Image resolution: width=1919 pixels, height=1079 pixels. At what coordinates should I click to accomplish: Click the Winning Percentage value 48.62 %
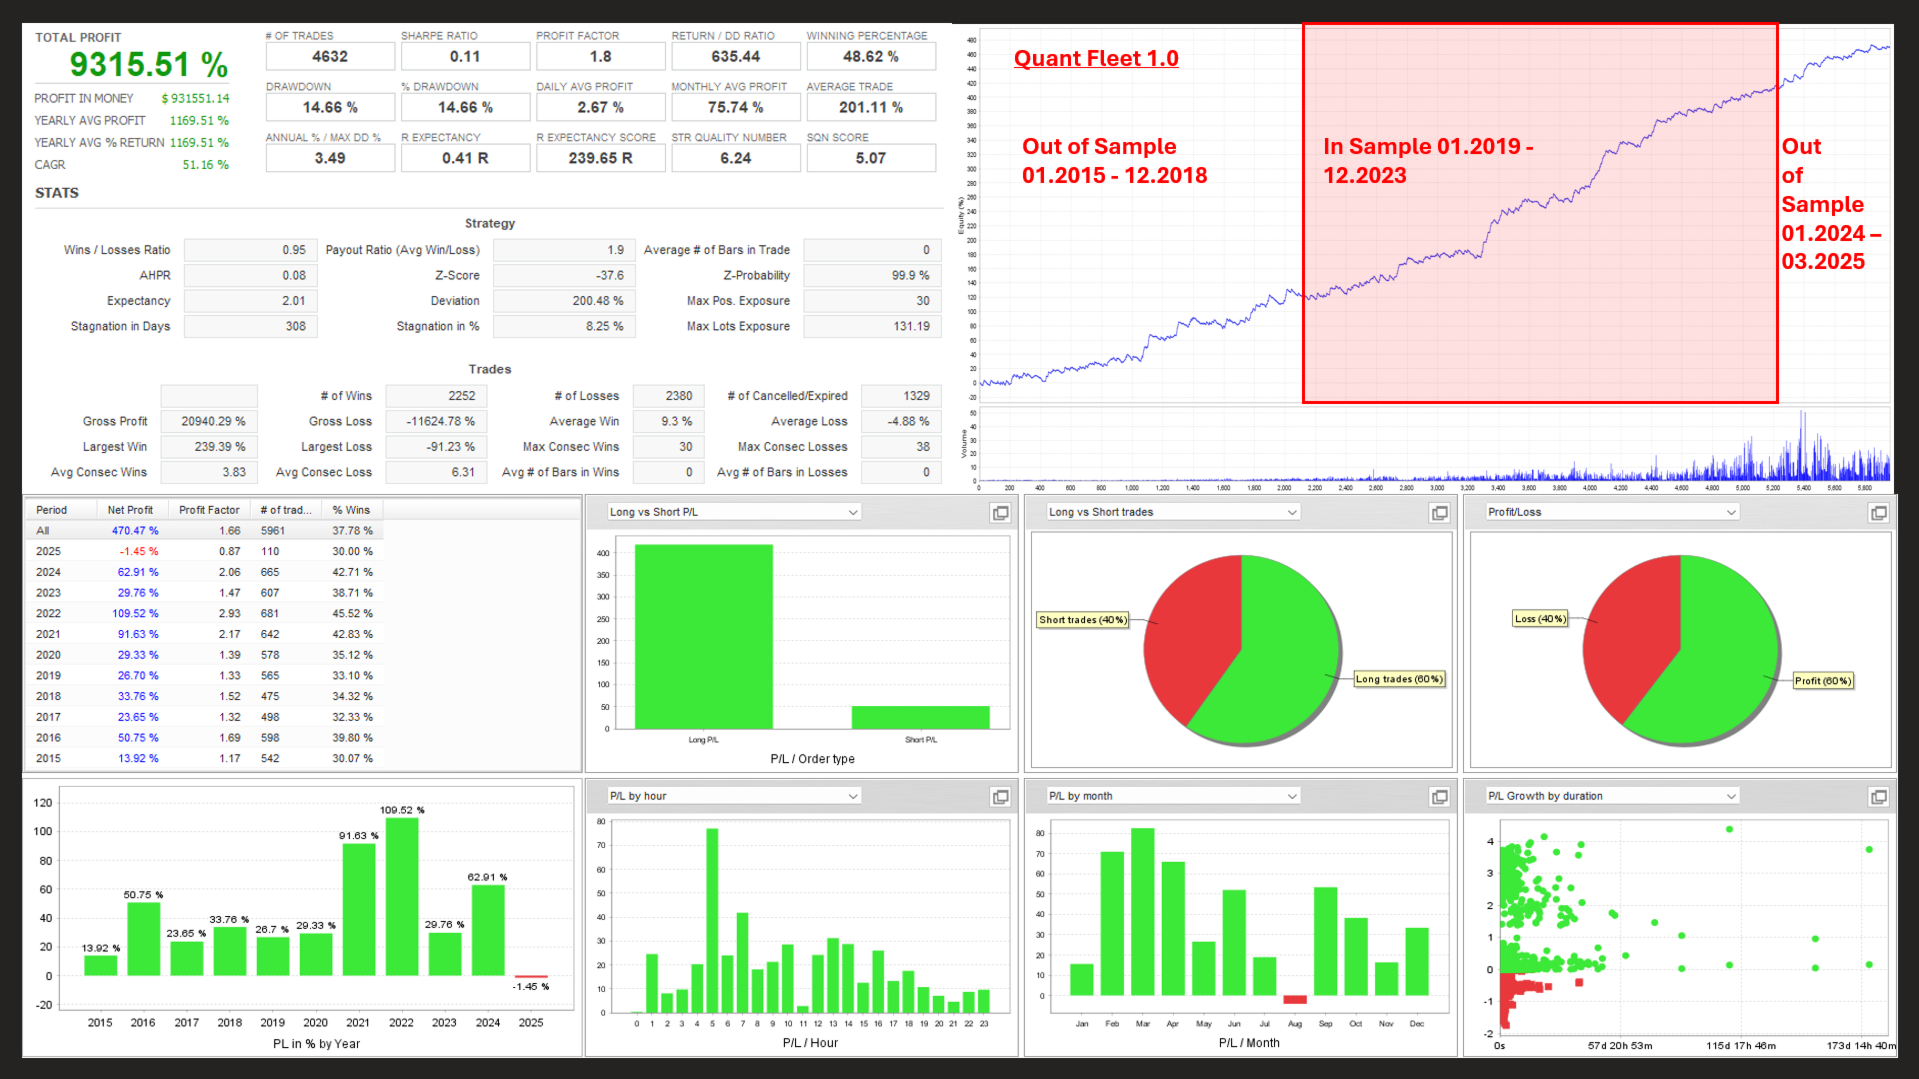point(871,57)
